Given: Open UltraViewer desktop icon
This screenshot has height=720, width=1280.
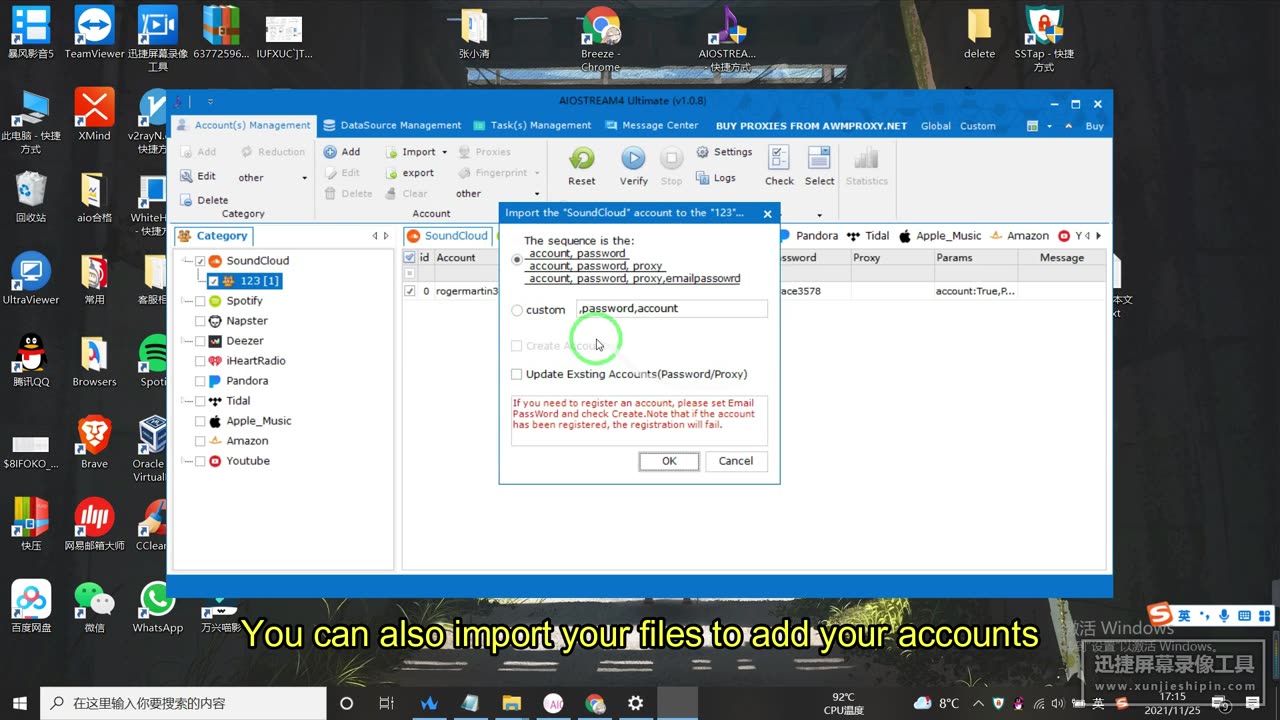Looking at the screenshot, I should pyautogui.click(x=31, y=279).
